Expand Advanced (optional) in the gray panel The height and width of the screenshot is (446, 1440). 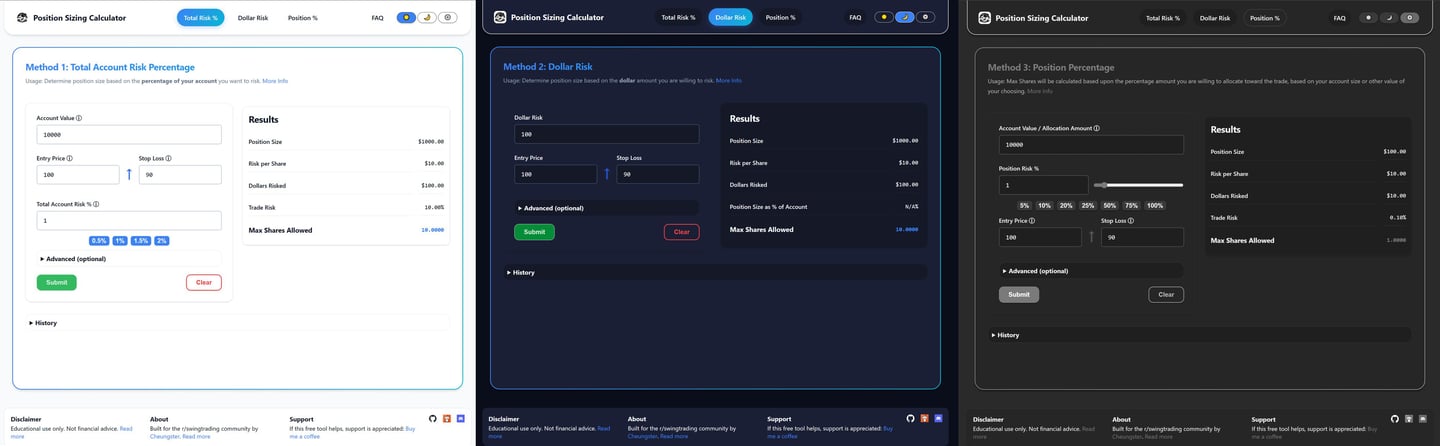(x=1091, y=271)
